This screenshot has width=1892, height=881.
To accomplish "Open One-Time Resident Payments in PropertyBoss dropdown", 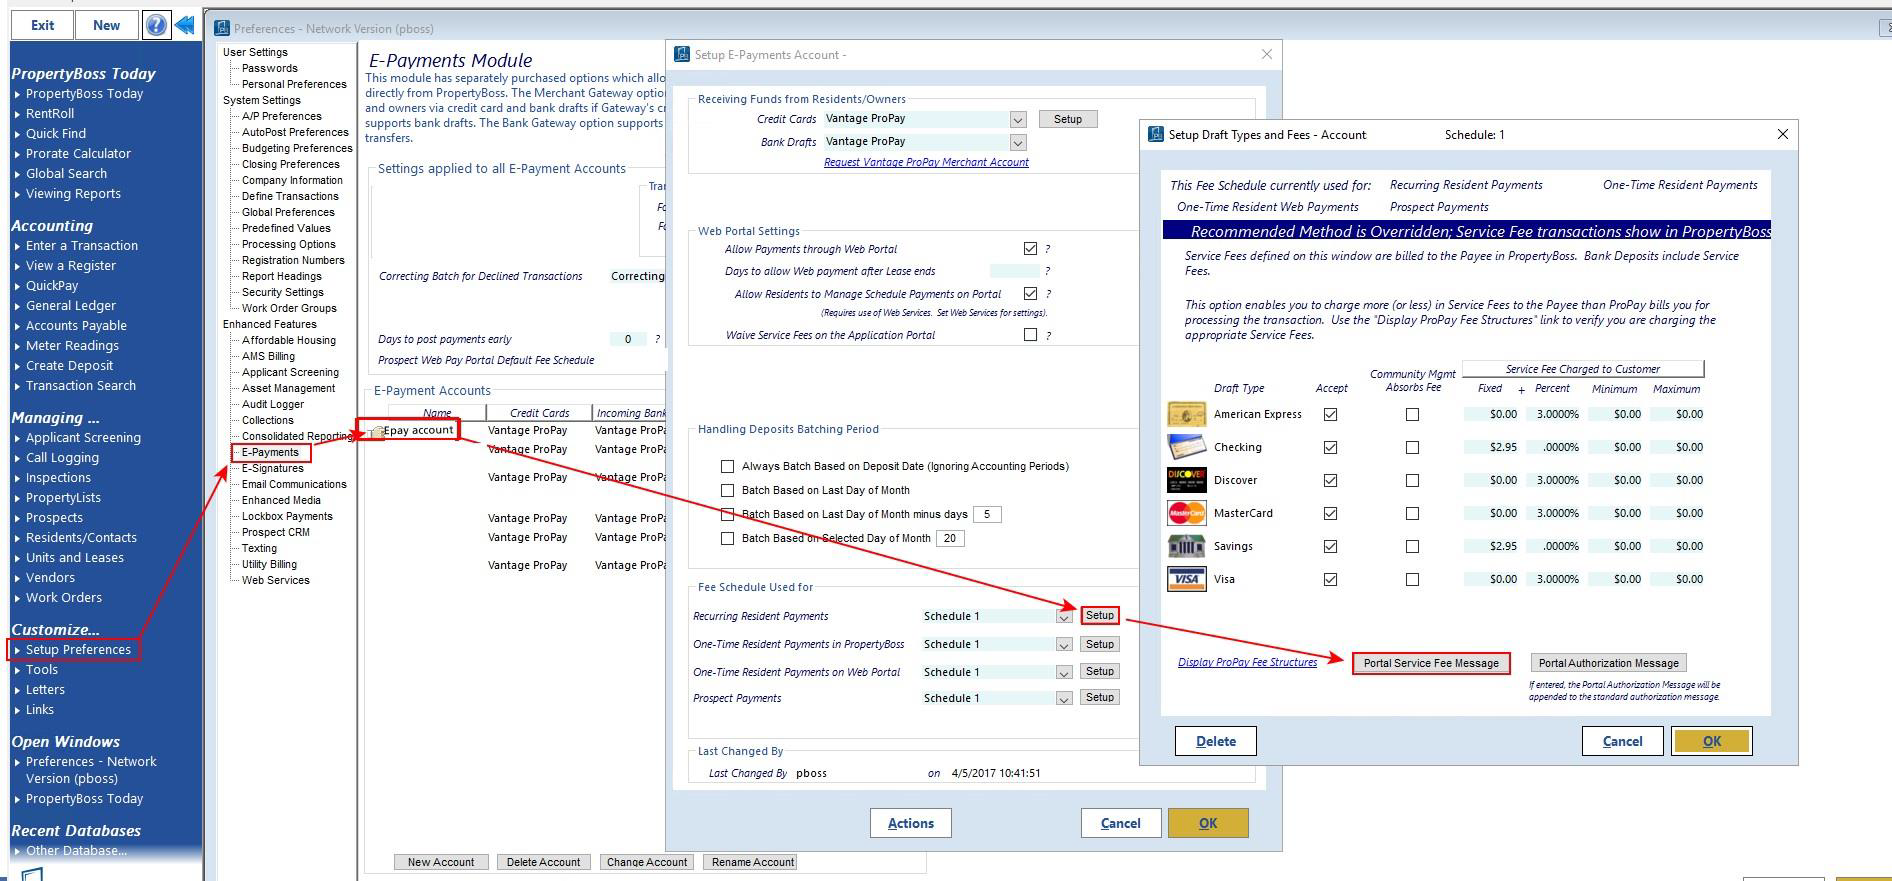I will [1064, 645].
